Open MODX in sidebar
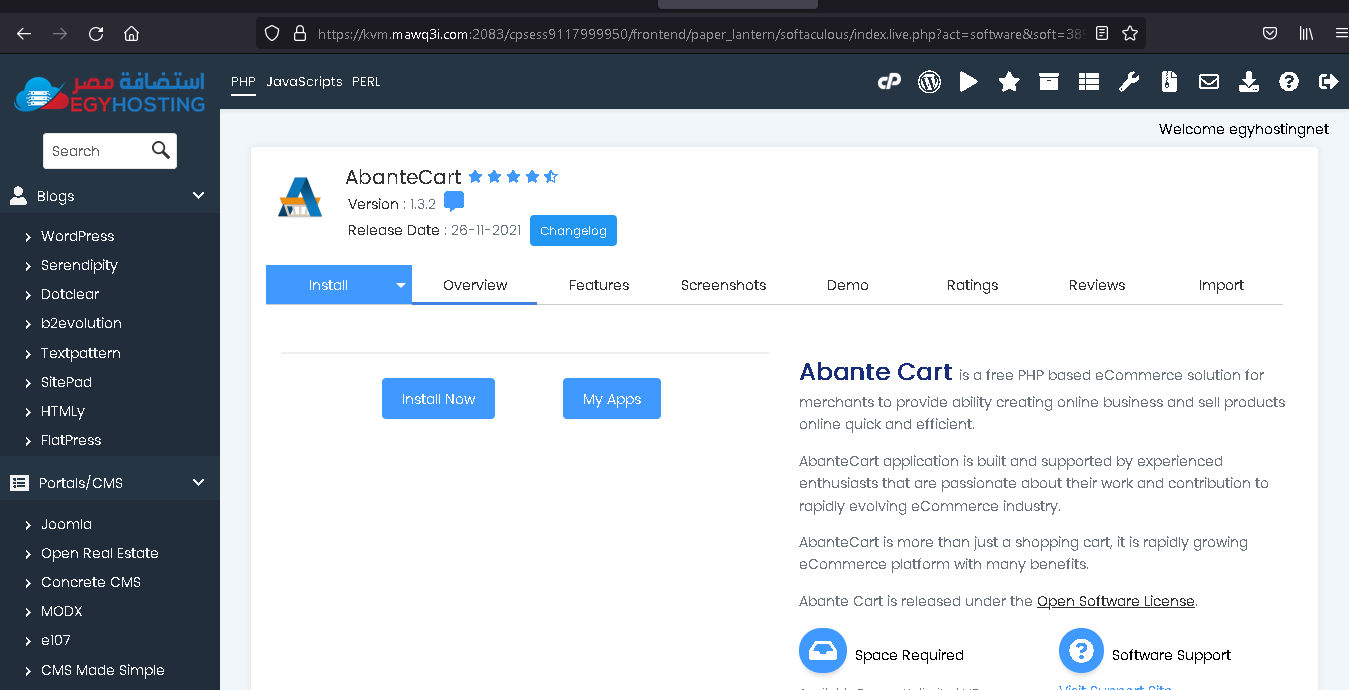Image resolution: width=1349 pixels, height=690 pixels. pyautogui.click(x=61, y=611)
